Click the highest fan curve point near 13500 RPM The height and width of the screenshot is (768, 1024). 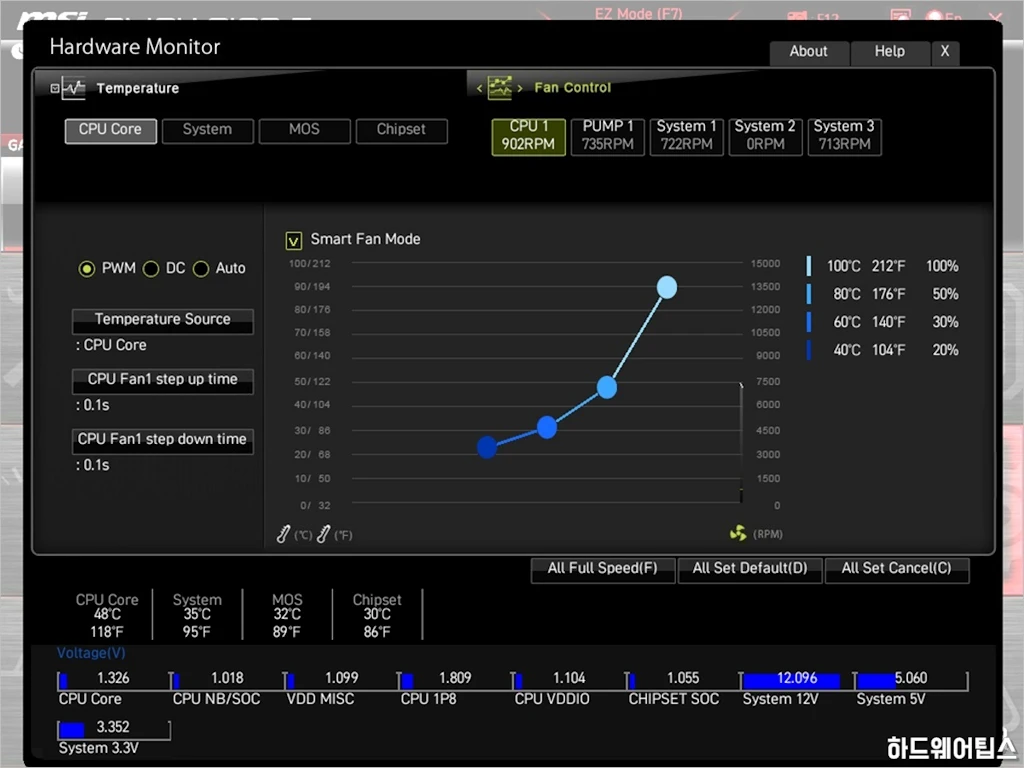click(667, 287)
